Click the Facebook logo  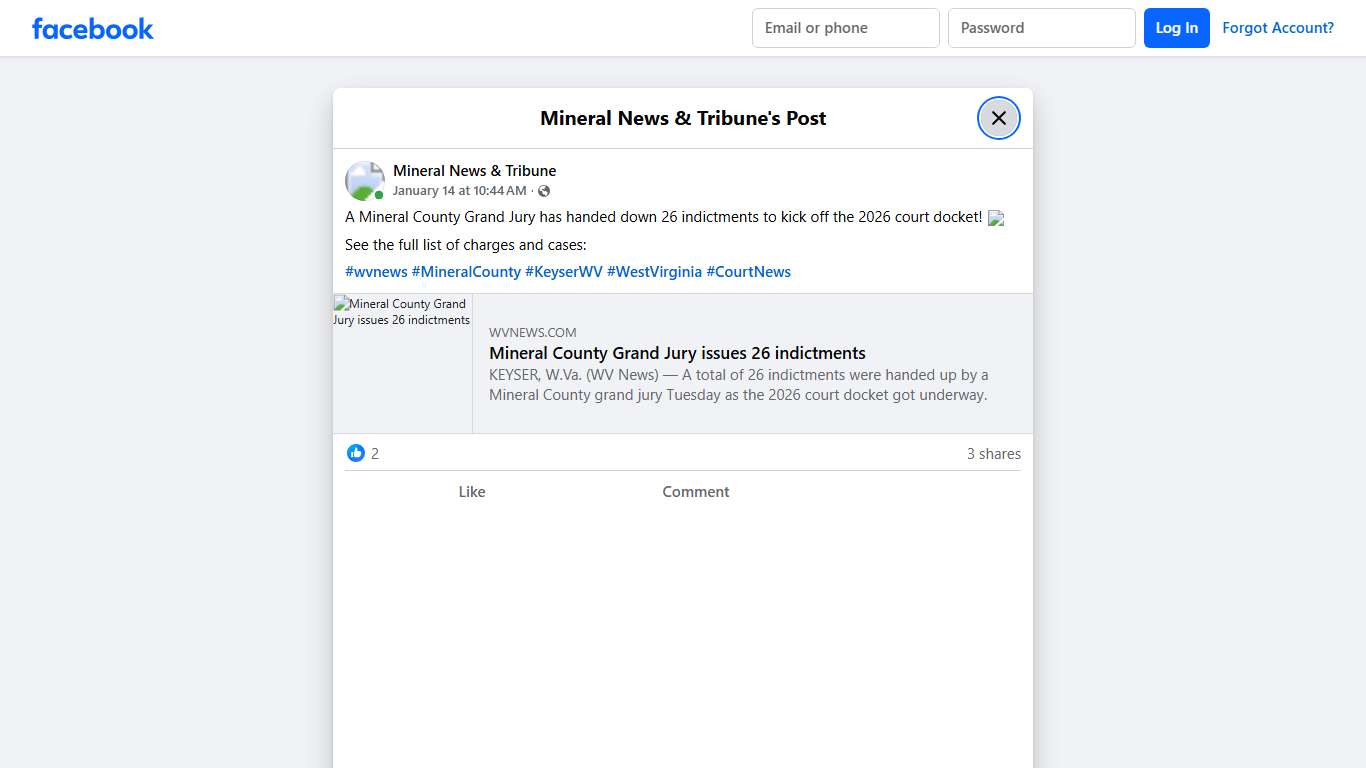click(92, 28)
